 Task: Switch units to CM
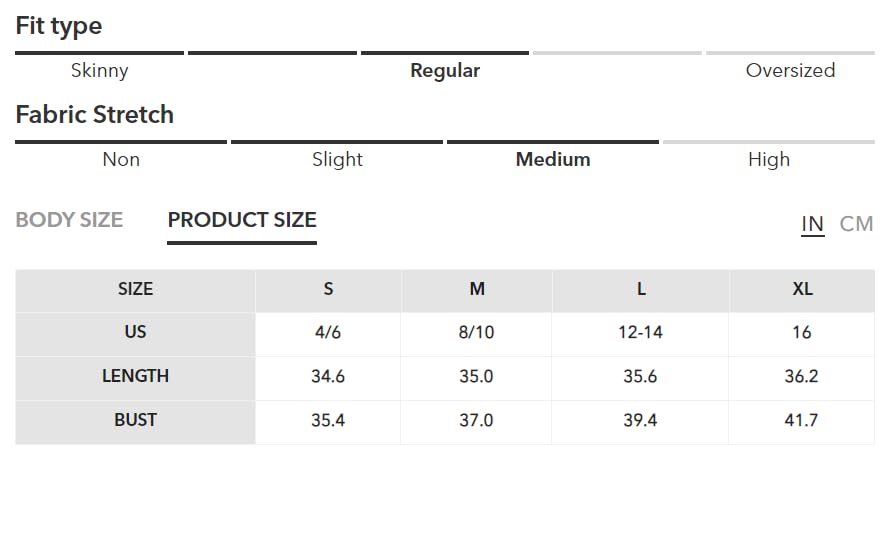pyautogui.click(x=856, y=224)
